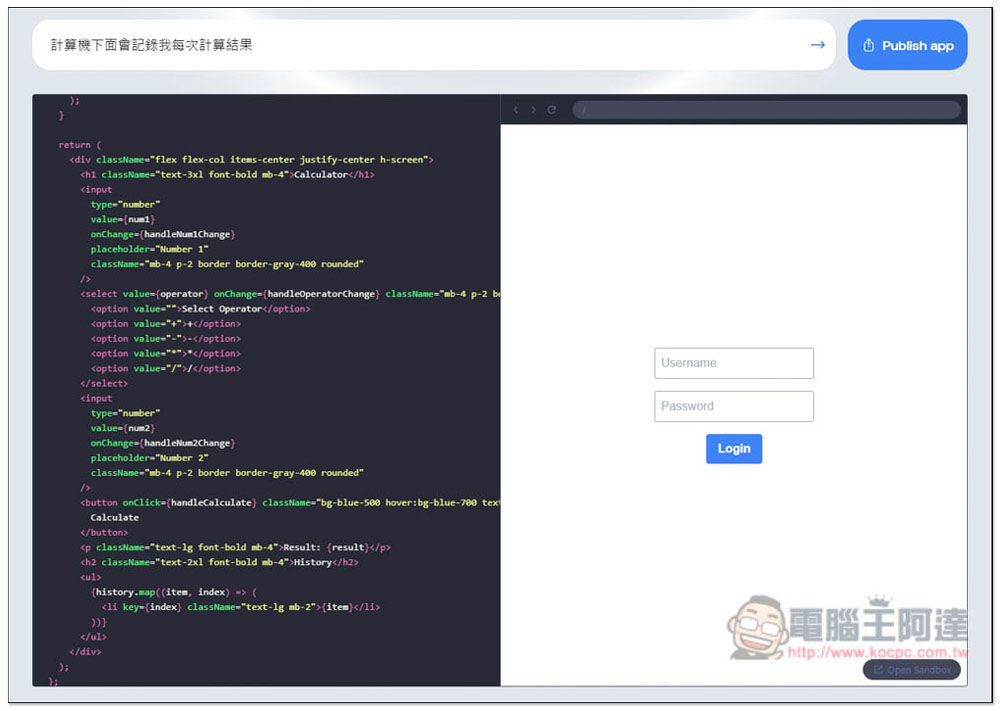
Task: Click the li key={index} code line
Action: point(240,607)
